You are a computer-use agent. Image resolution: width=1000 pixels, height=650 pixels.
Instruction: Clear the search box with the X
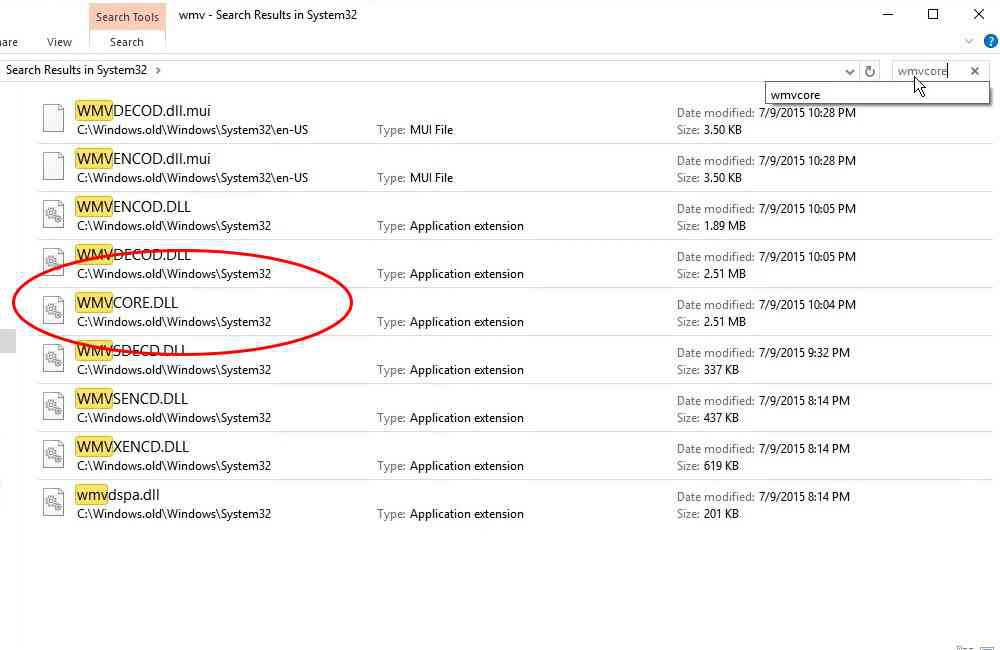pyautogui.click(x=974, y=71)
